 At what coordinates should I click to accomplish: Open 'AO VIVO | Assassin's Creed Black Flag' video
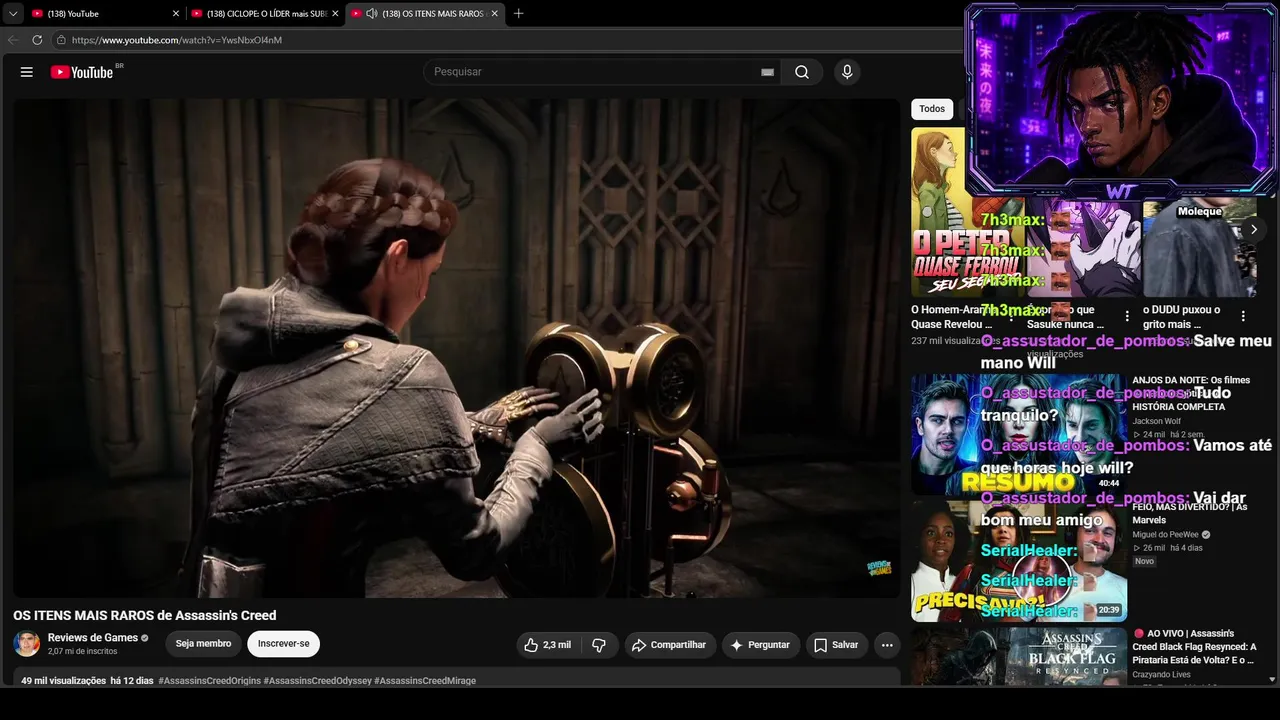pyautogui.click(x=1195, y=647)
